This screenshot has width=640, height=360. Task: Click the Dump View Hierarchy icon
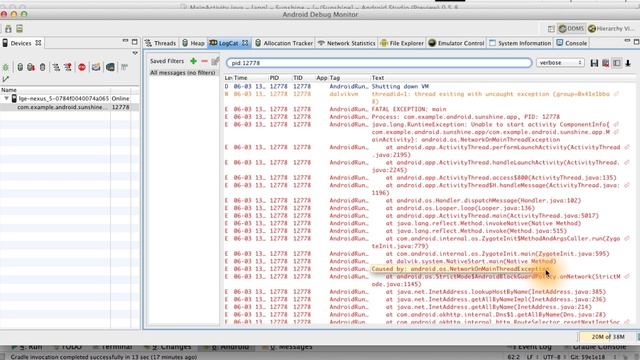110,67
